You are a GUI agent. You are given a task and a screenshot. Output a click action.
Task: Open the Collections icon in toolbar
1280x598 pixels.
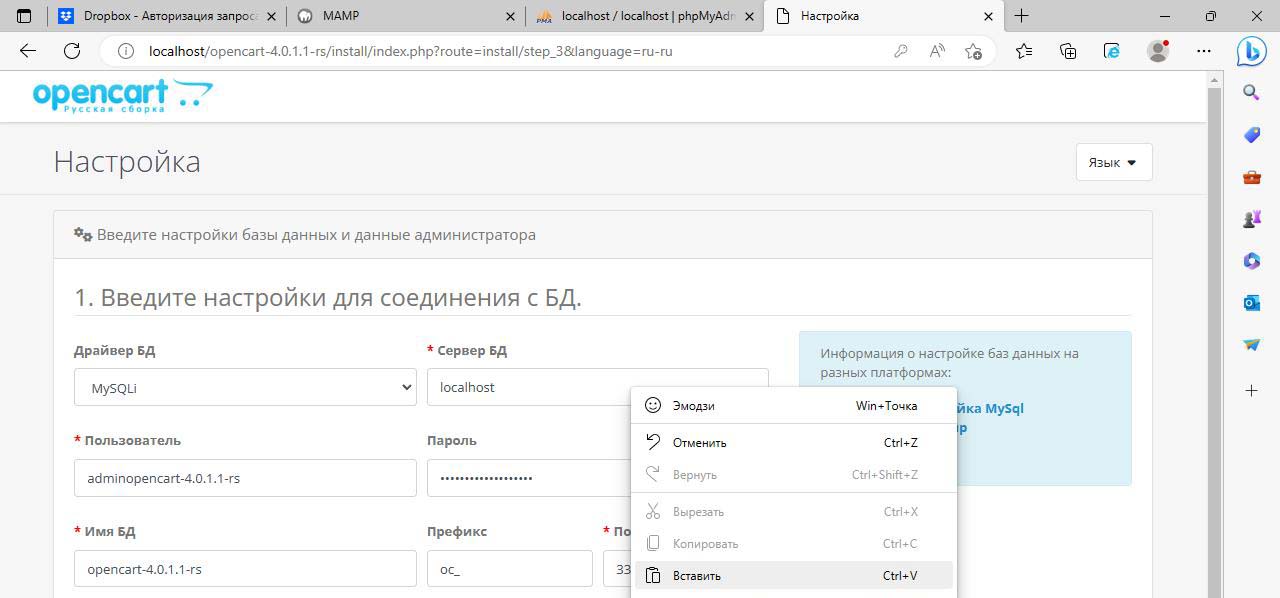[1068, 51]
